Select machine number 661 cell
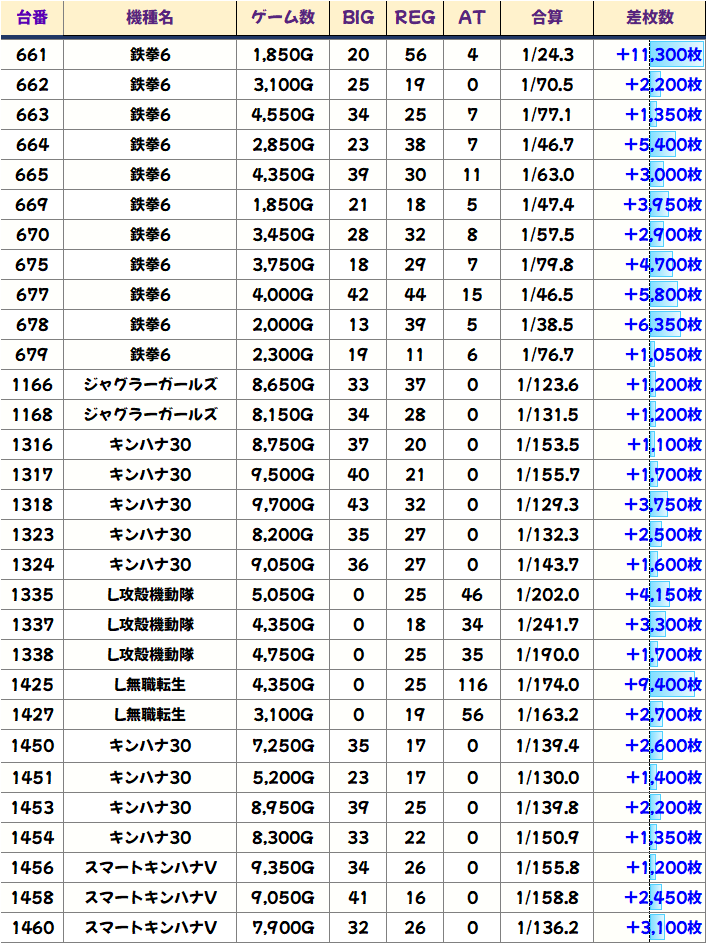Viewport: 706px width, 943px height. pyautogui.click(x=32, y=54)
